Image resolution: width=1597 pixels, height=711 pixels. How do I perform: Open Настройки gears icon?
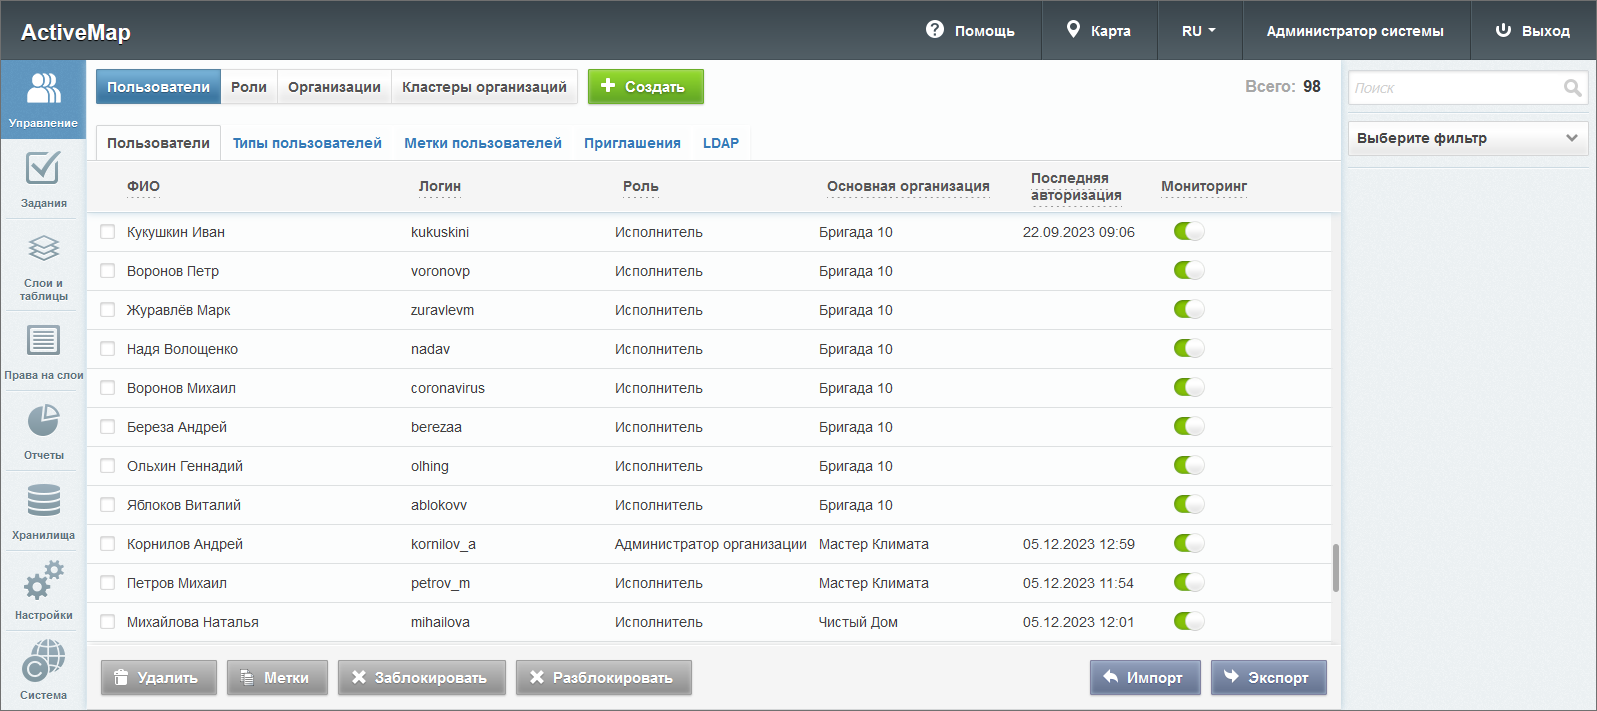pos(43,590)
